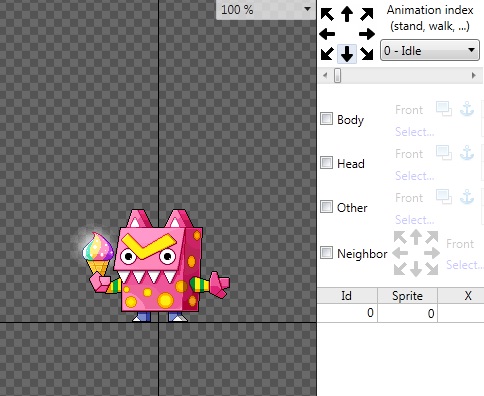Viewport: 484px width, 396px height.
Task: Click Other reference layer order icon
Action: [444, 197]
